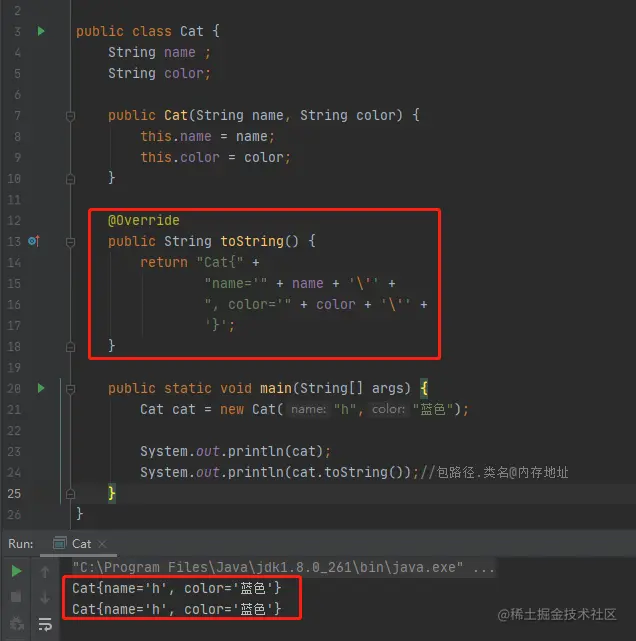The height and width of the screenshot is (641, 636).
Task: Click the "蓝色" string literal on line 21
Action: pyautogui.click(x=433, y=409)
